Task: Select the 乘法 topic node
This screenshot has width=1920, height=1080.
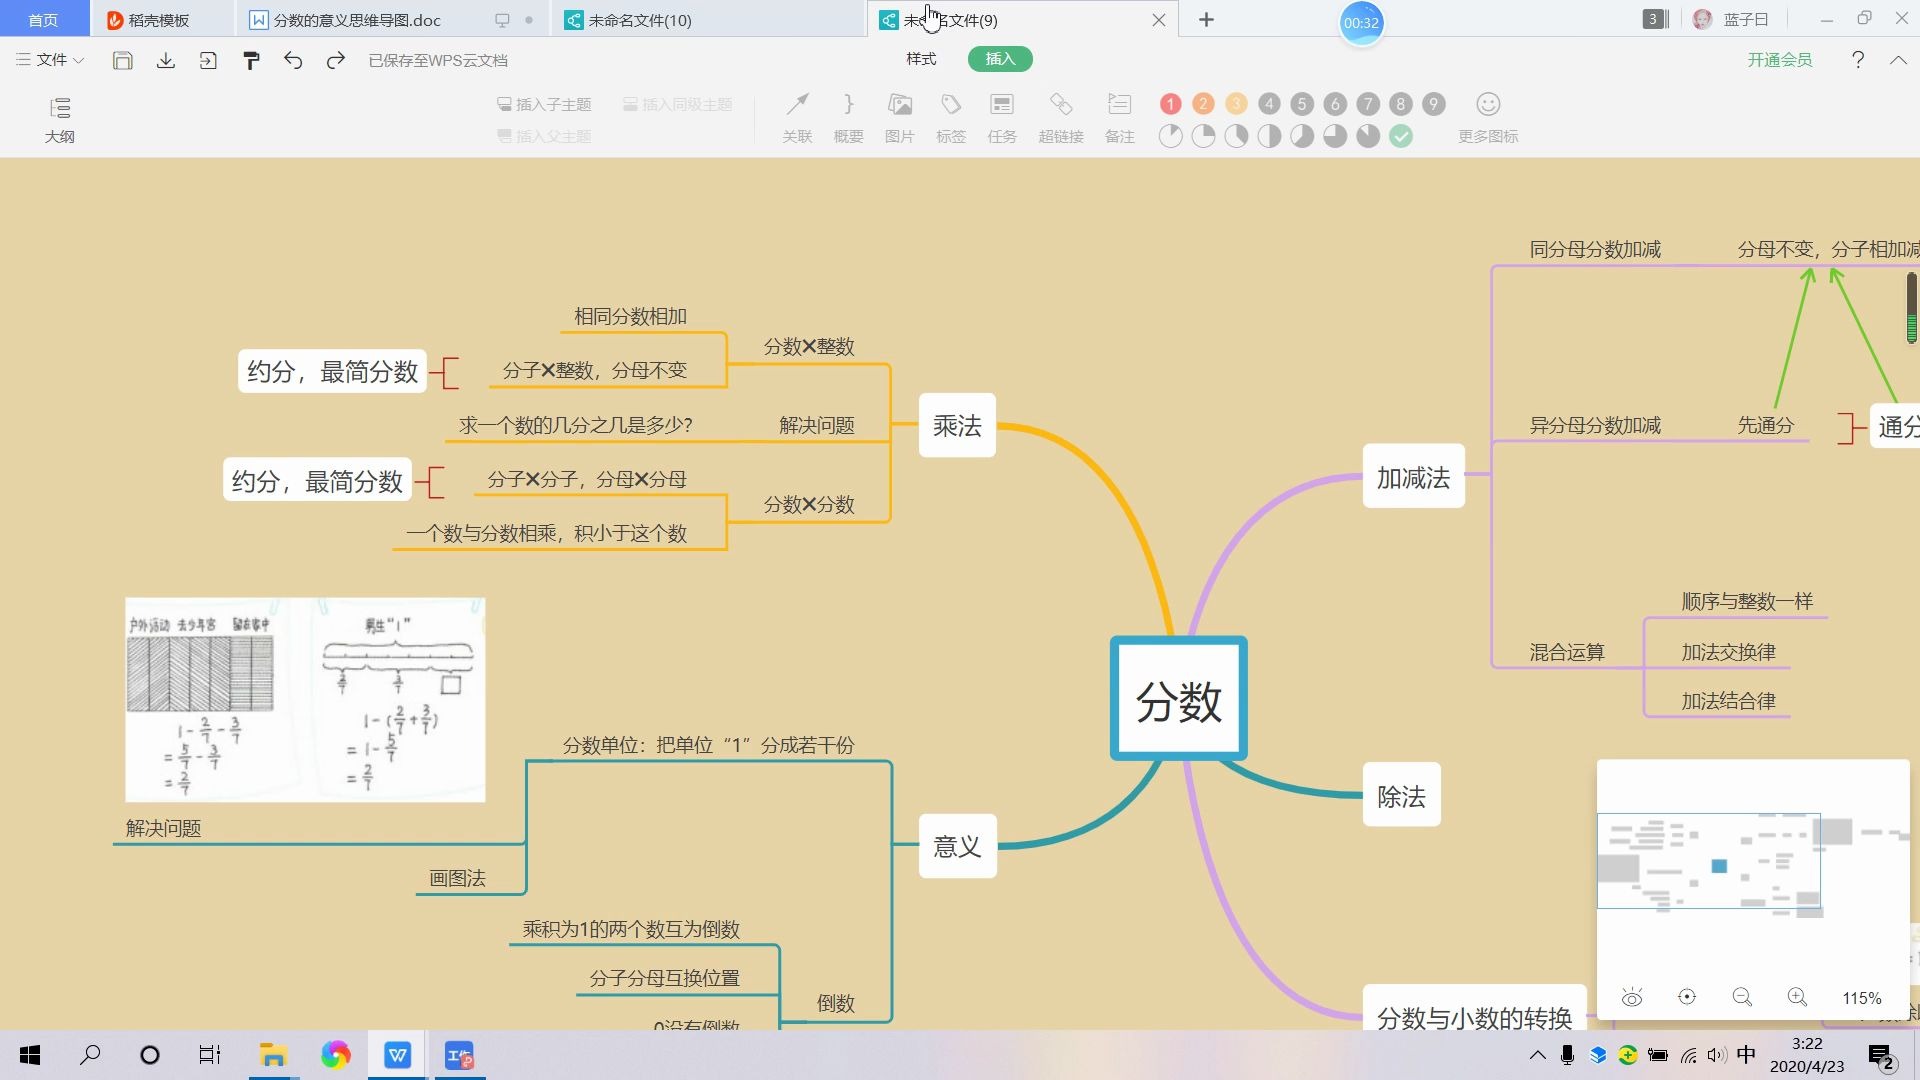Action: coord(957,426)
